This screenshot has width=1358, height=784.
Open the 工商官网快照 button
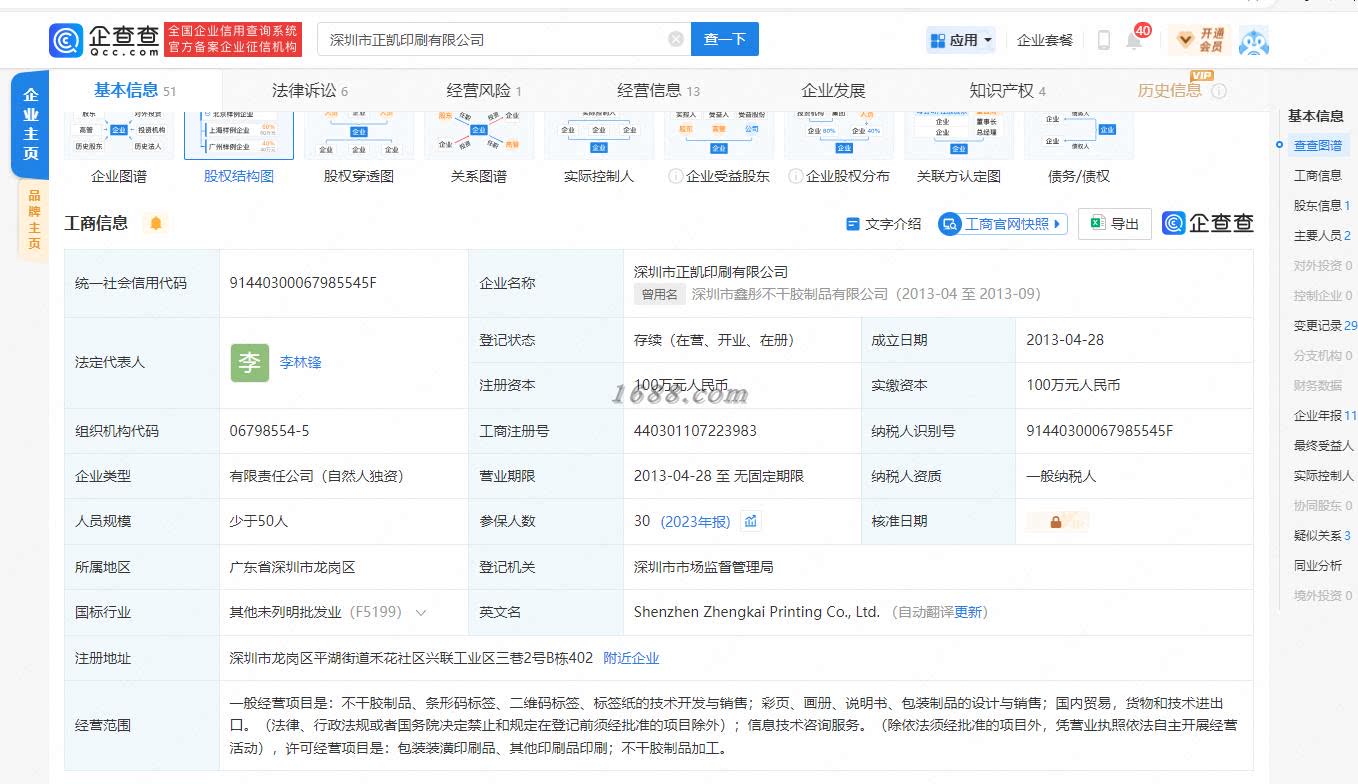(x=1003, y=224)
